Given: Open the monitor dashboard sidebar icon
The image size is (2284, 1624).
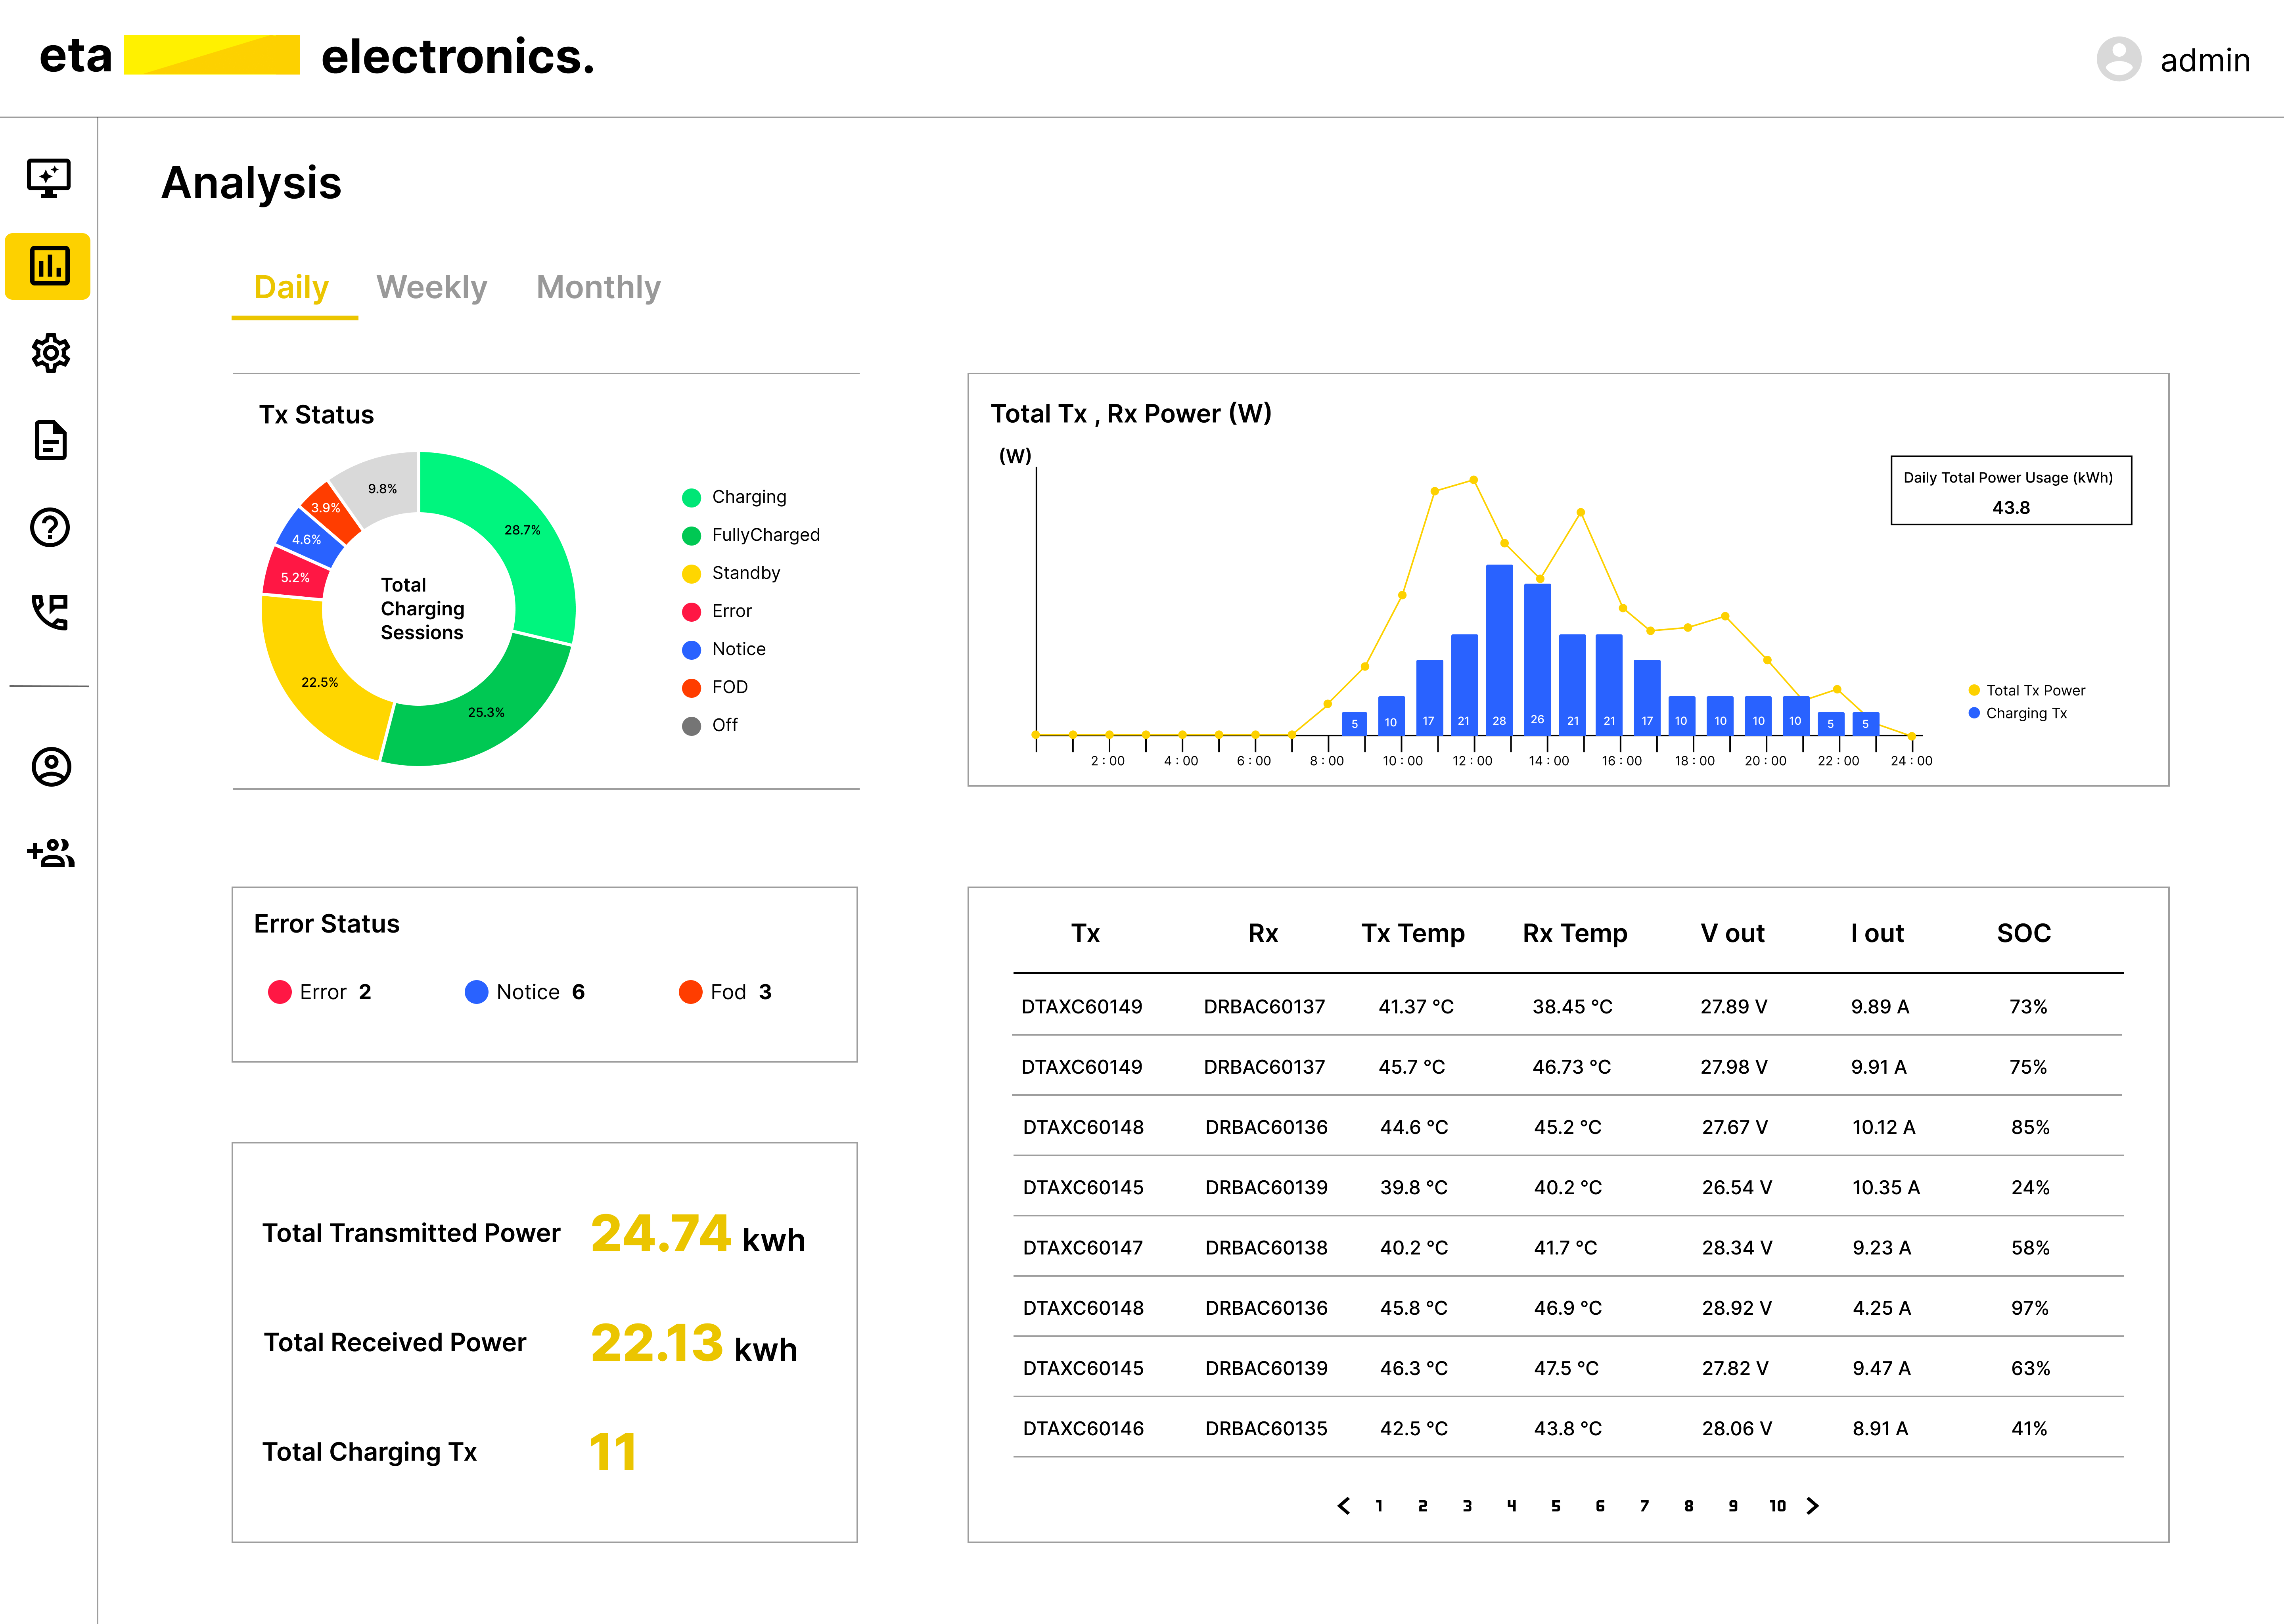Looking at the screenshot, I should (x=48, y=178).
